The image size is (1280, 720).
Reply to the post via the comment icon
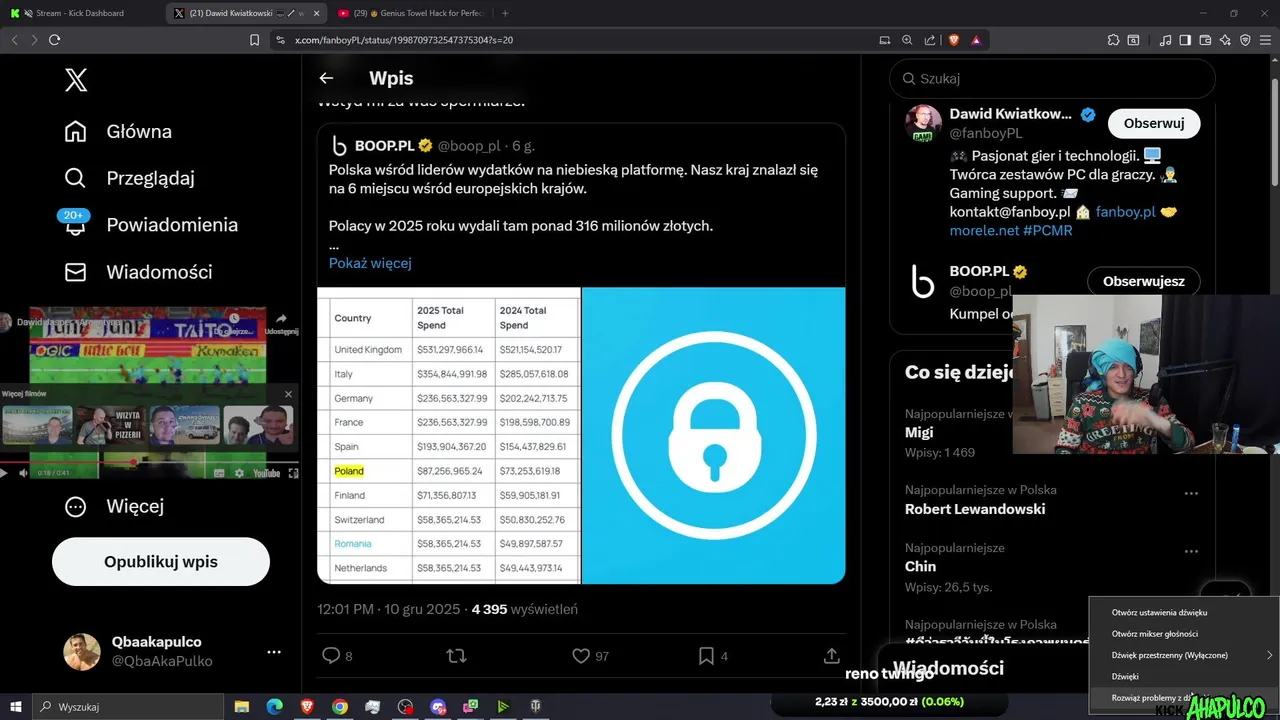[331, 656]
